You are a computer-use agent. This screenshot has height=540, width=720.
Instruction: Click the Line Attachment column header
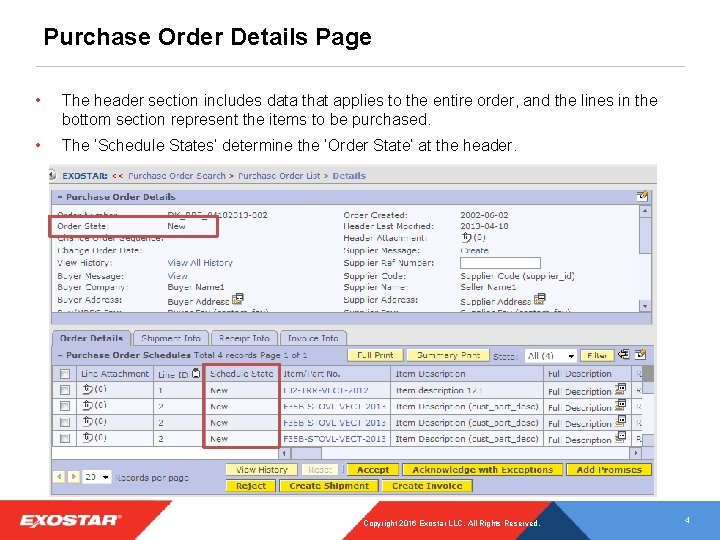[x=115, y=374]
